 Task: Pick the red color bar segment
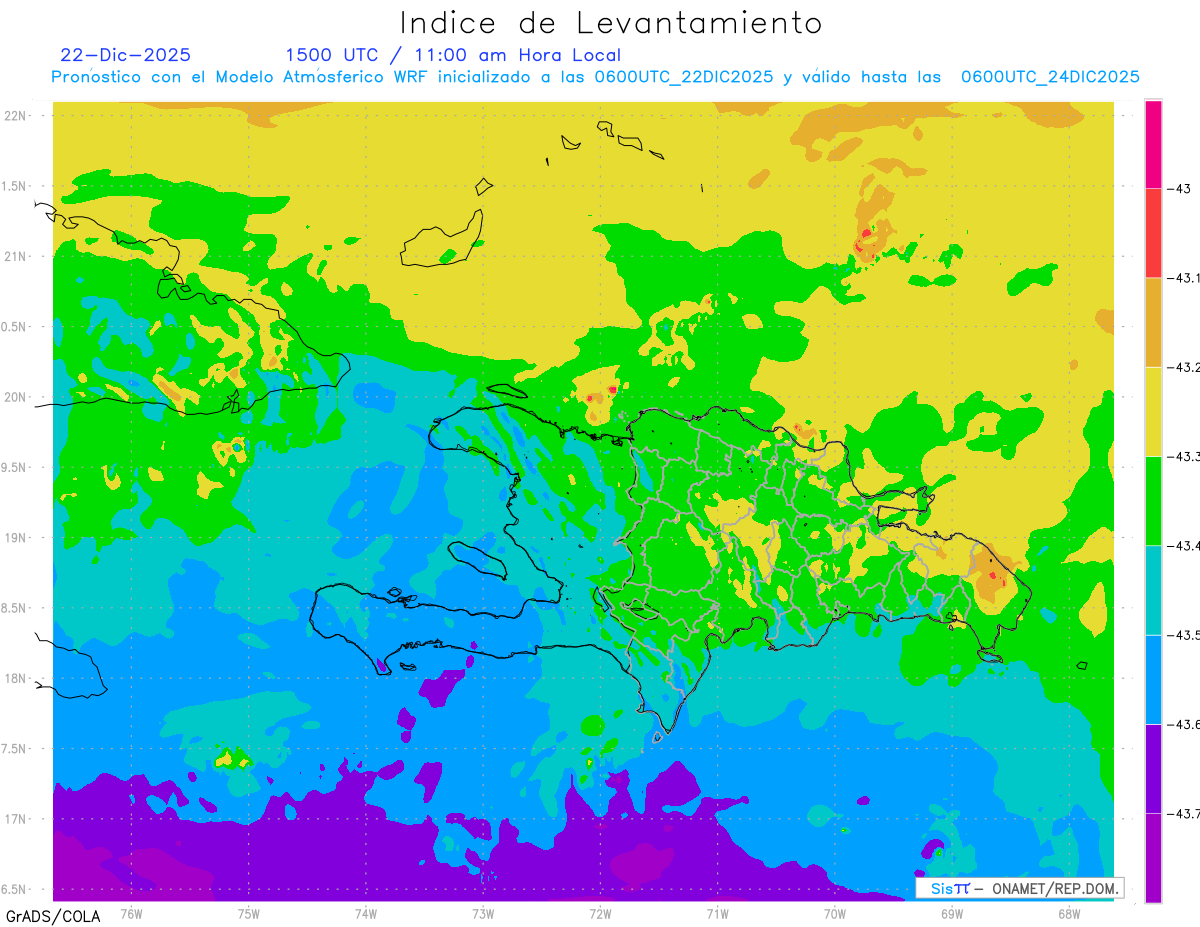click(1153, 233)
